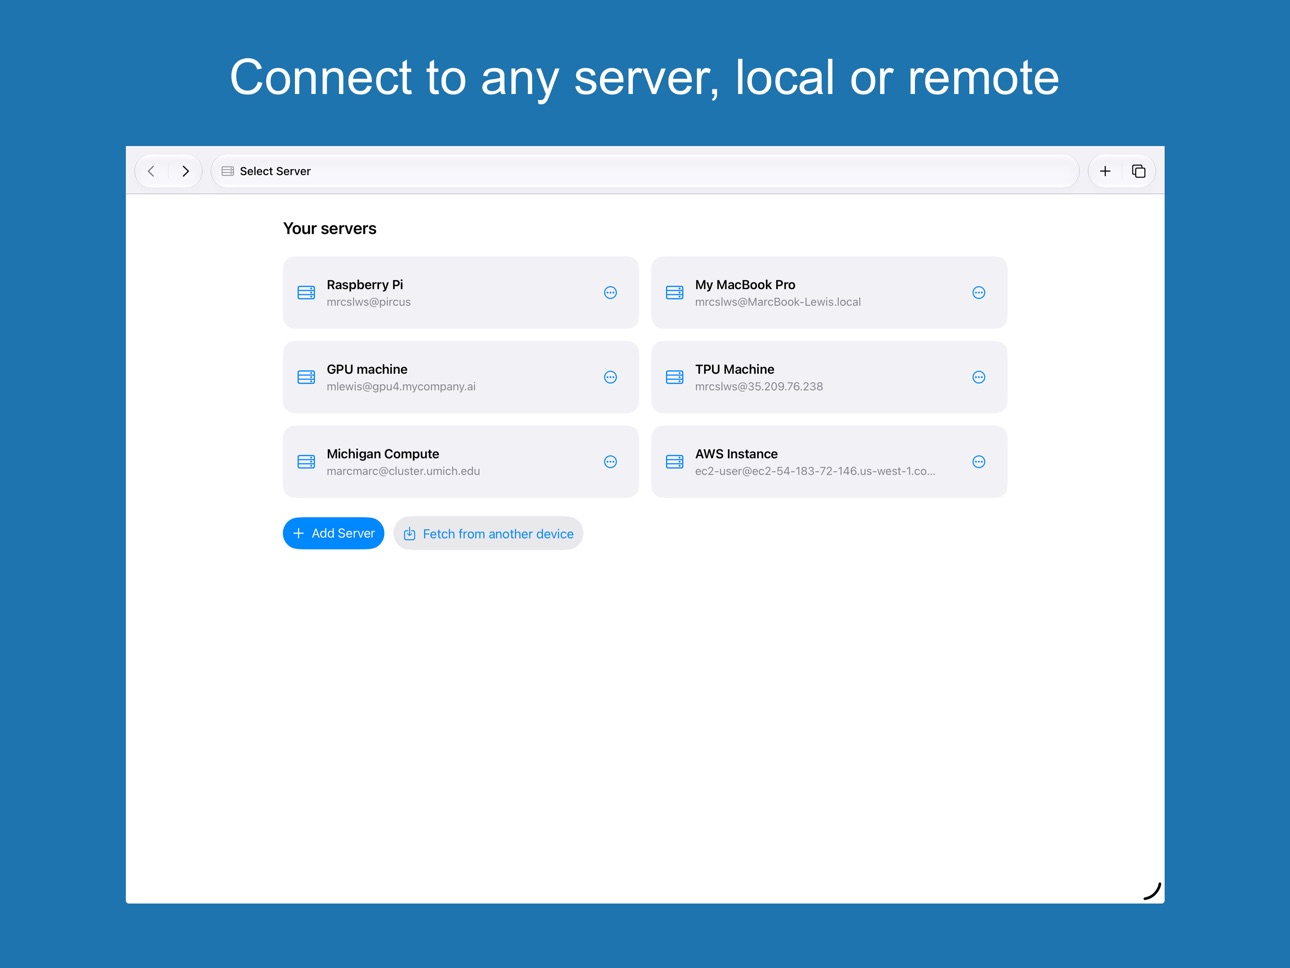Open a new tab with plus icon
The width and height of the screenshot is (1290, 968).
point(1105,171)
